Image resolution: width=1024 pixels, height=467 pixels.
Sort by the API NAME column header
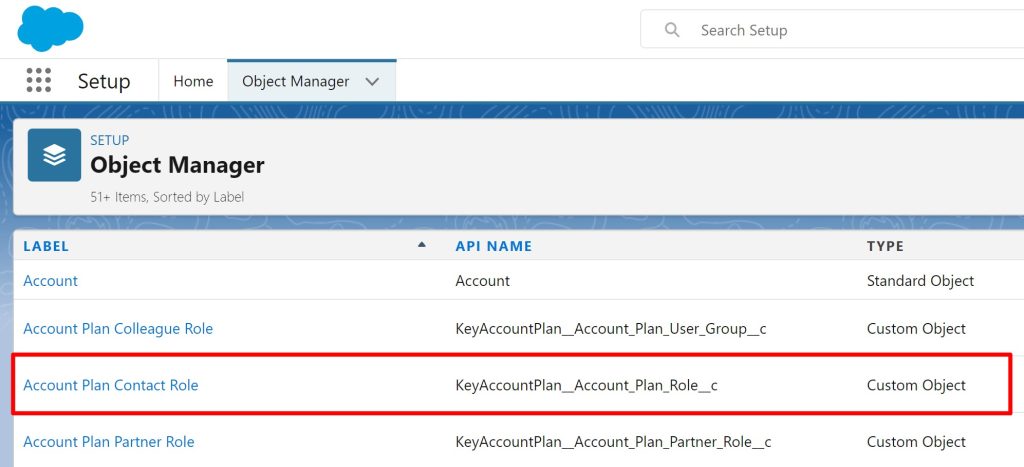point(494,246)
